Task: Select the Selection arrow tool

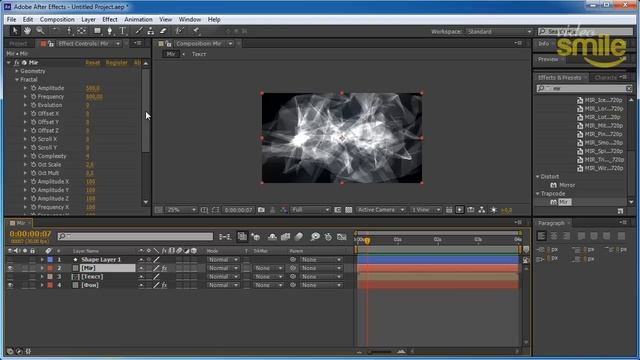Action: pos(15,31)
